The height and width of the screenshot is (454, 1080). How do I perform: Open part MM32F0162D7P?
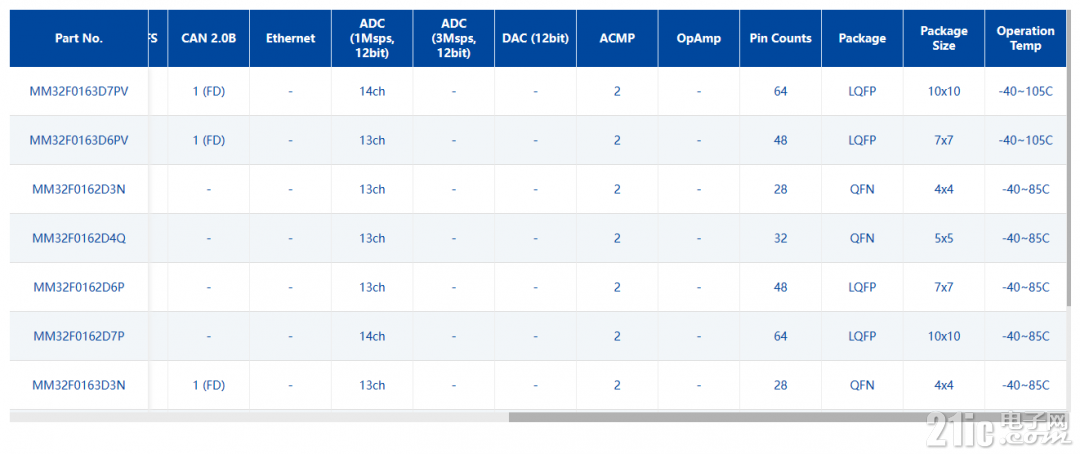tap(79, 336)
